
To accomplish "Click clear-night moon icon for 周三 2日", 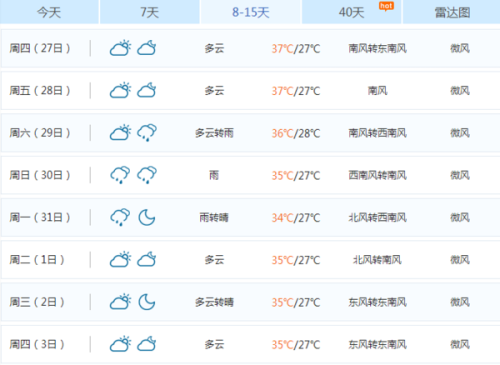I will coord(147,302).
